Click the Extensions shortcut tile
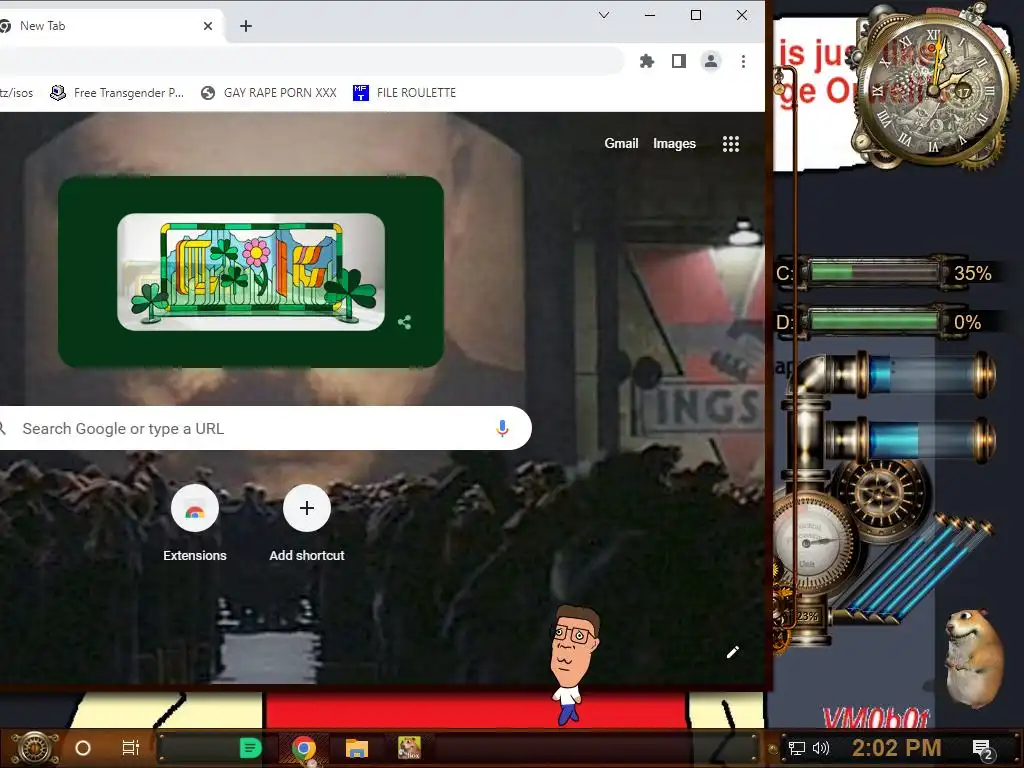Screen dimensions: 1024x768 point(195,524)
